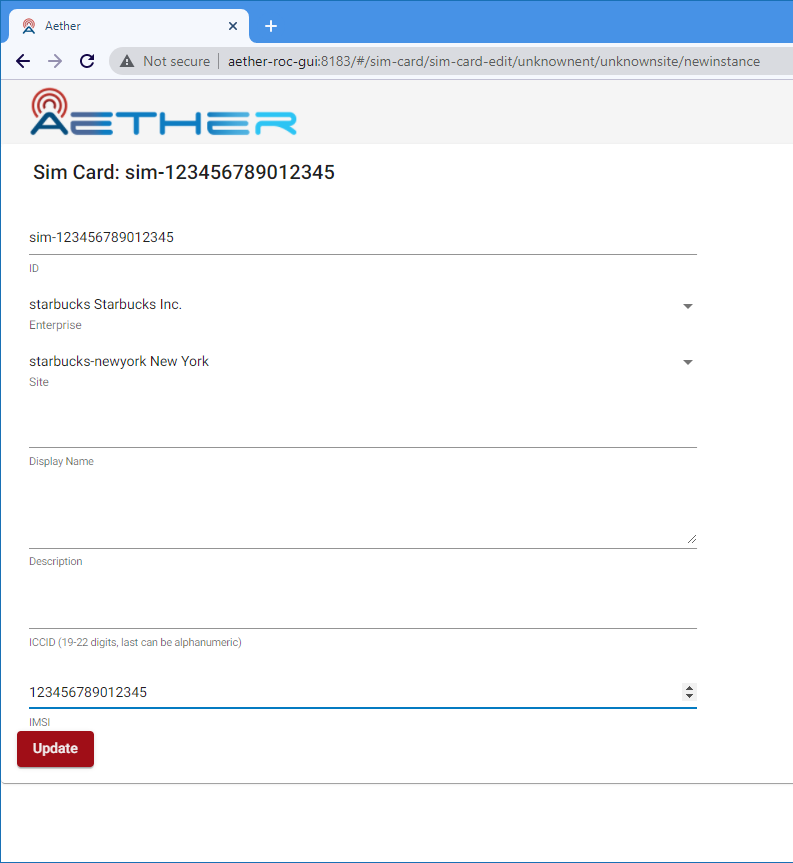
Task: Decrease IMSI value with down stepper
Action: click(x=689, y=696)
